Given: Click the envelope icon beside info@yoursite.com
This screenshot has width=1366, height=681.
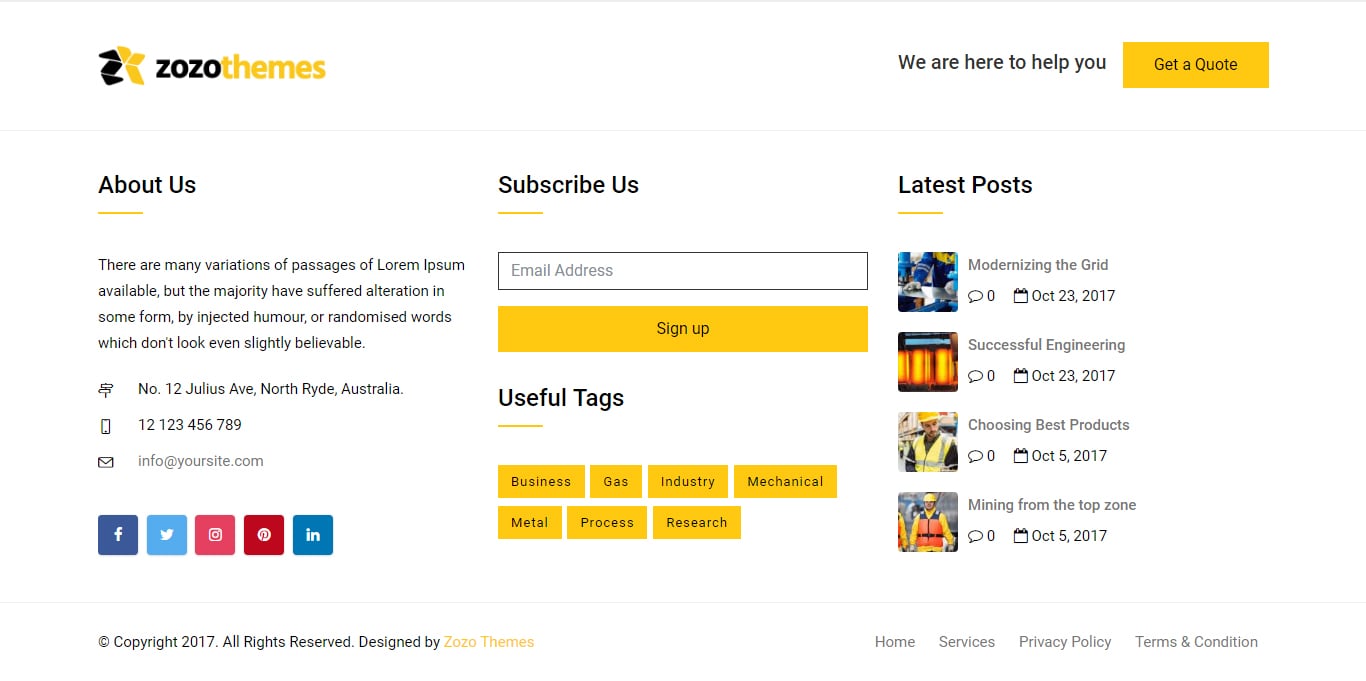Looking at the screenshot, I should (106, 462).
